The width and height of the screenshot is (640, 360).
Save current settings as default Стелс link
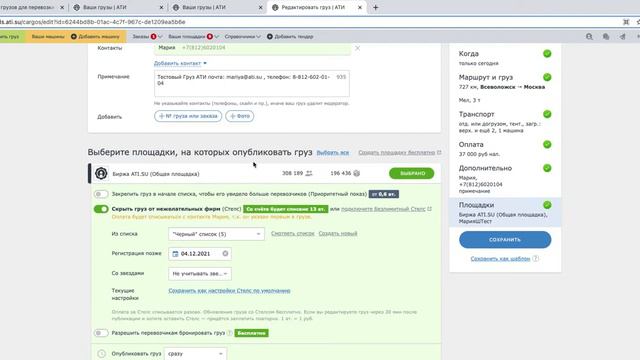[229, 291]
